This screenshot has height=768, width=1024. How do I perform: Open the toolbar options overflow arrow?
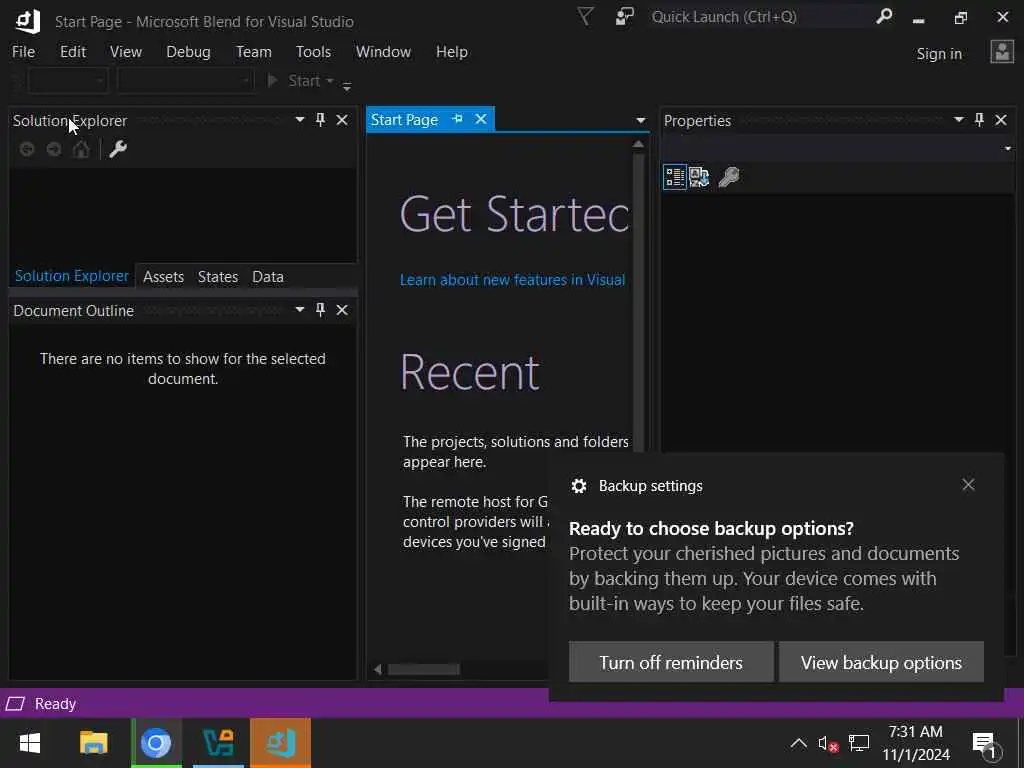pos(347,86)
